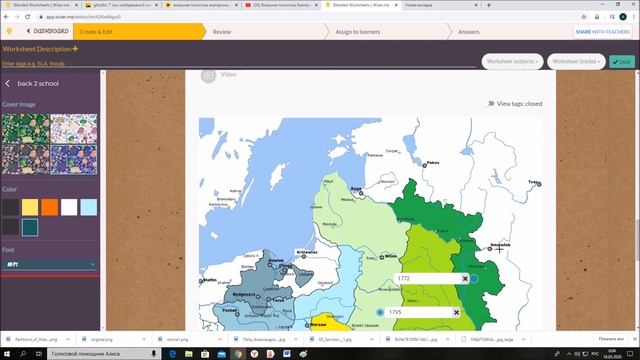640x360 pixels.
Task: Toggle the View tags: closed switch
Action: [491, 104]
